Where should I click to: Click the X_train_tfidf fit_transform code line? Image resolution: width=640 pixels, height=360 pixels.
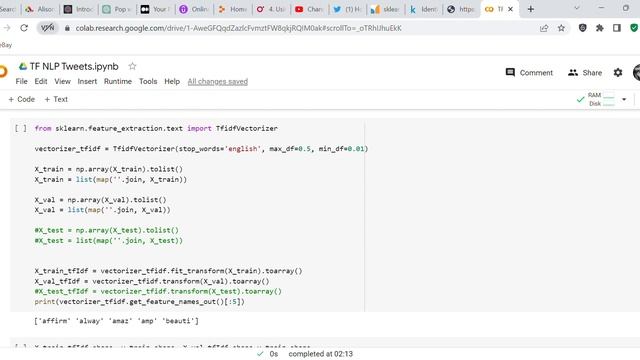168,271
